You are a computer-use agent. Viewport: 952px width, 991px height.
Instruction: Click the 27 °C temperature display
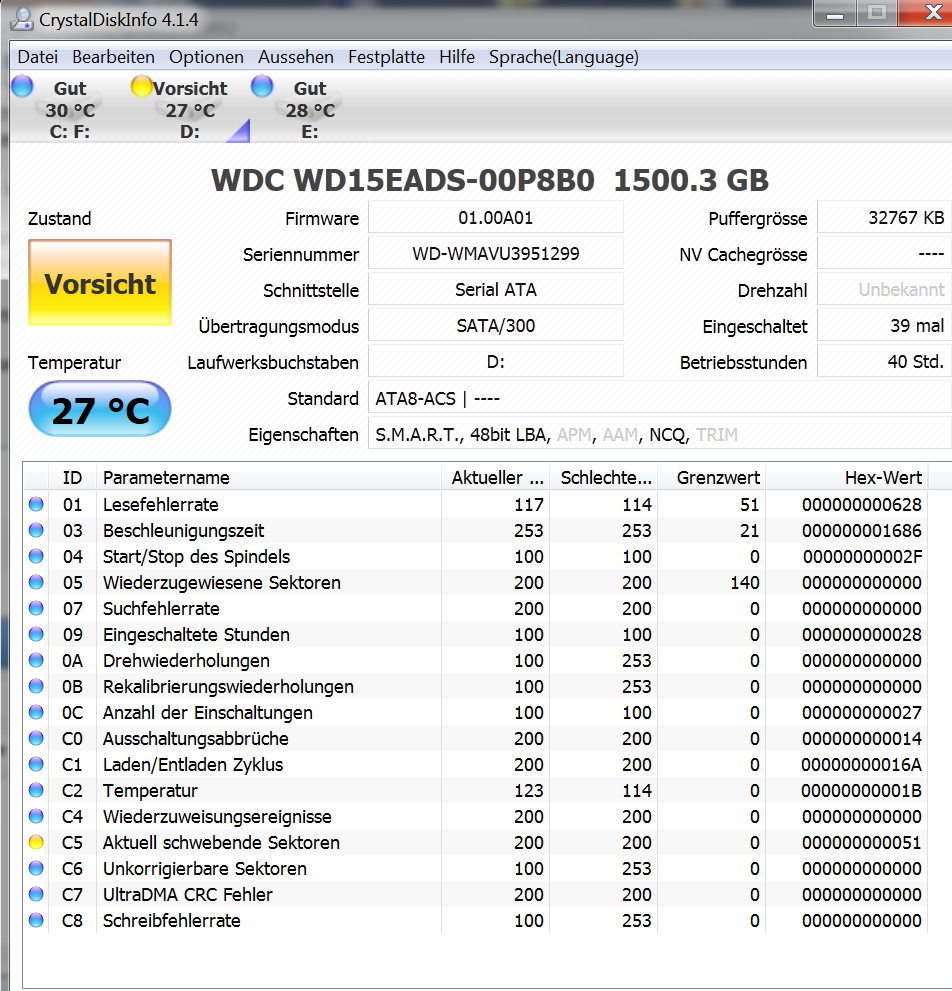click(x=100, y=409)
